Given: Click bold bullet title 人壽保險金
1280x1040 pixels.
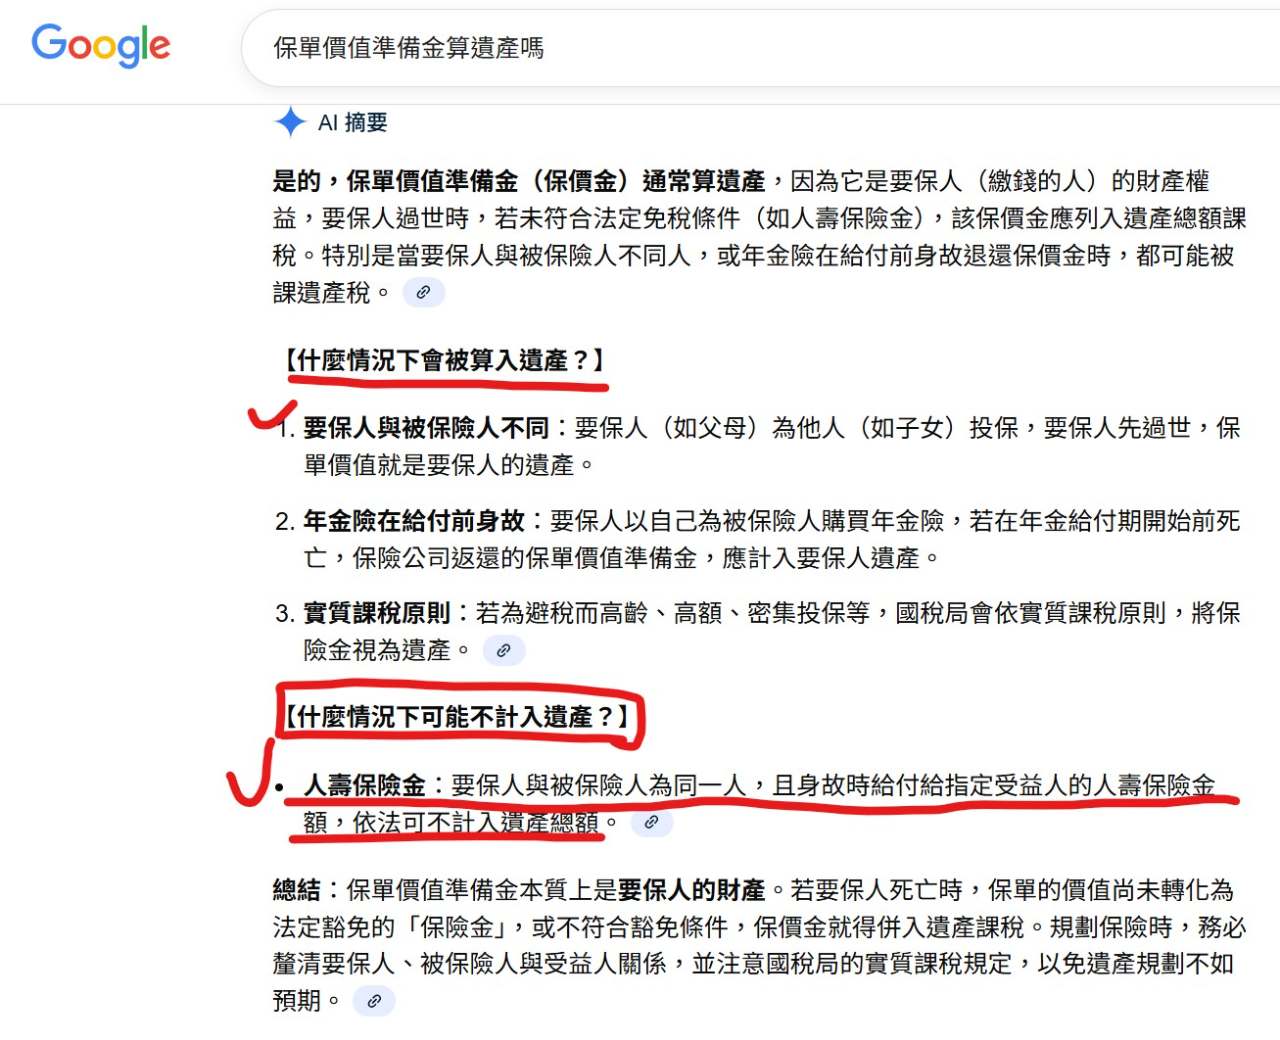Looking at the screenshot, I should coord(365,785).
